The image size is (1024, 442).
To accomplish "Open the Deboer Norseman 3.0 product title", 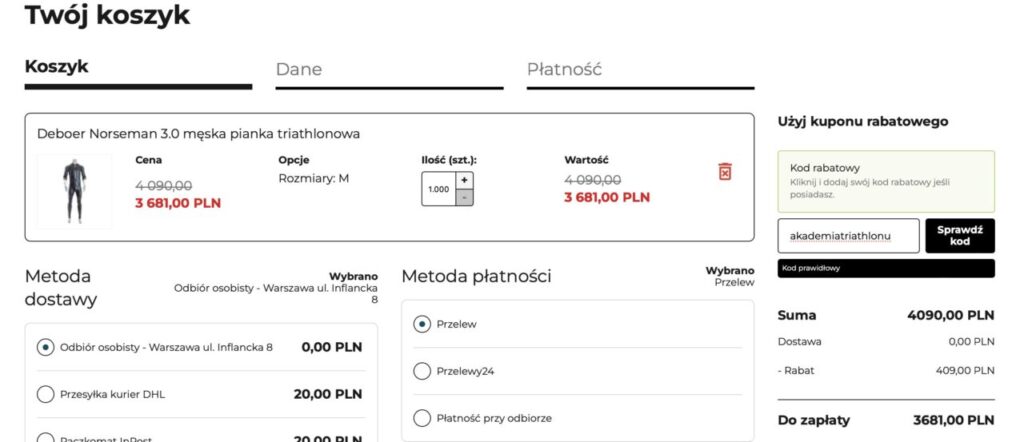I will [198, 133].
